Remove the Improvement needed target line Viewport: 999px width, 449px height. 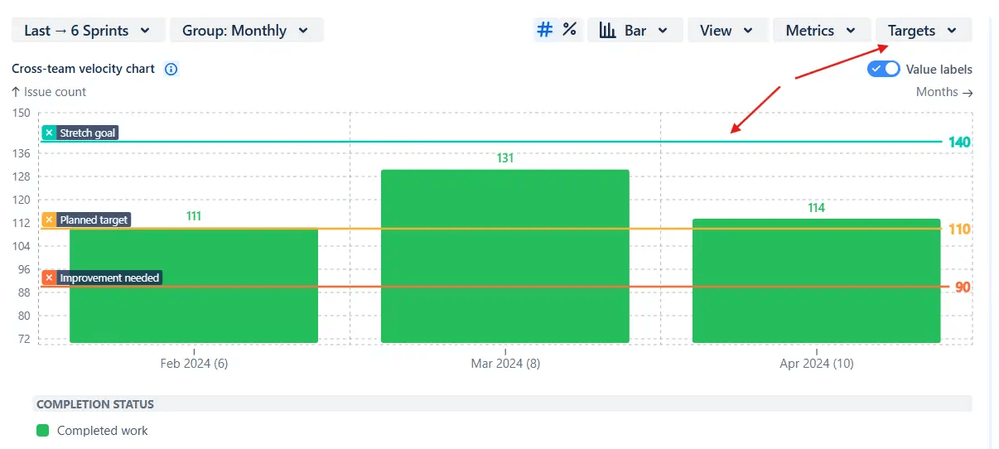tap(49, 278)
